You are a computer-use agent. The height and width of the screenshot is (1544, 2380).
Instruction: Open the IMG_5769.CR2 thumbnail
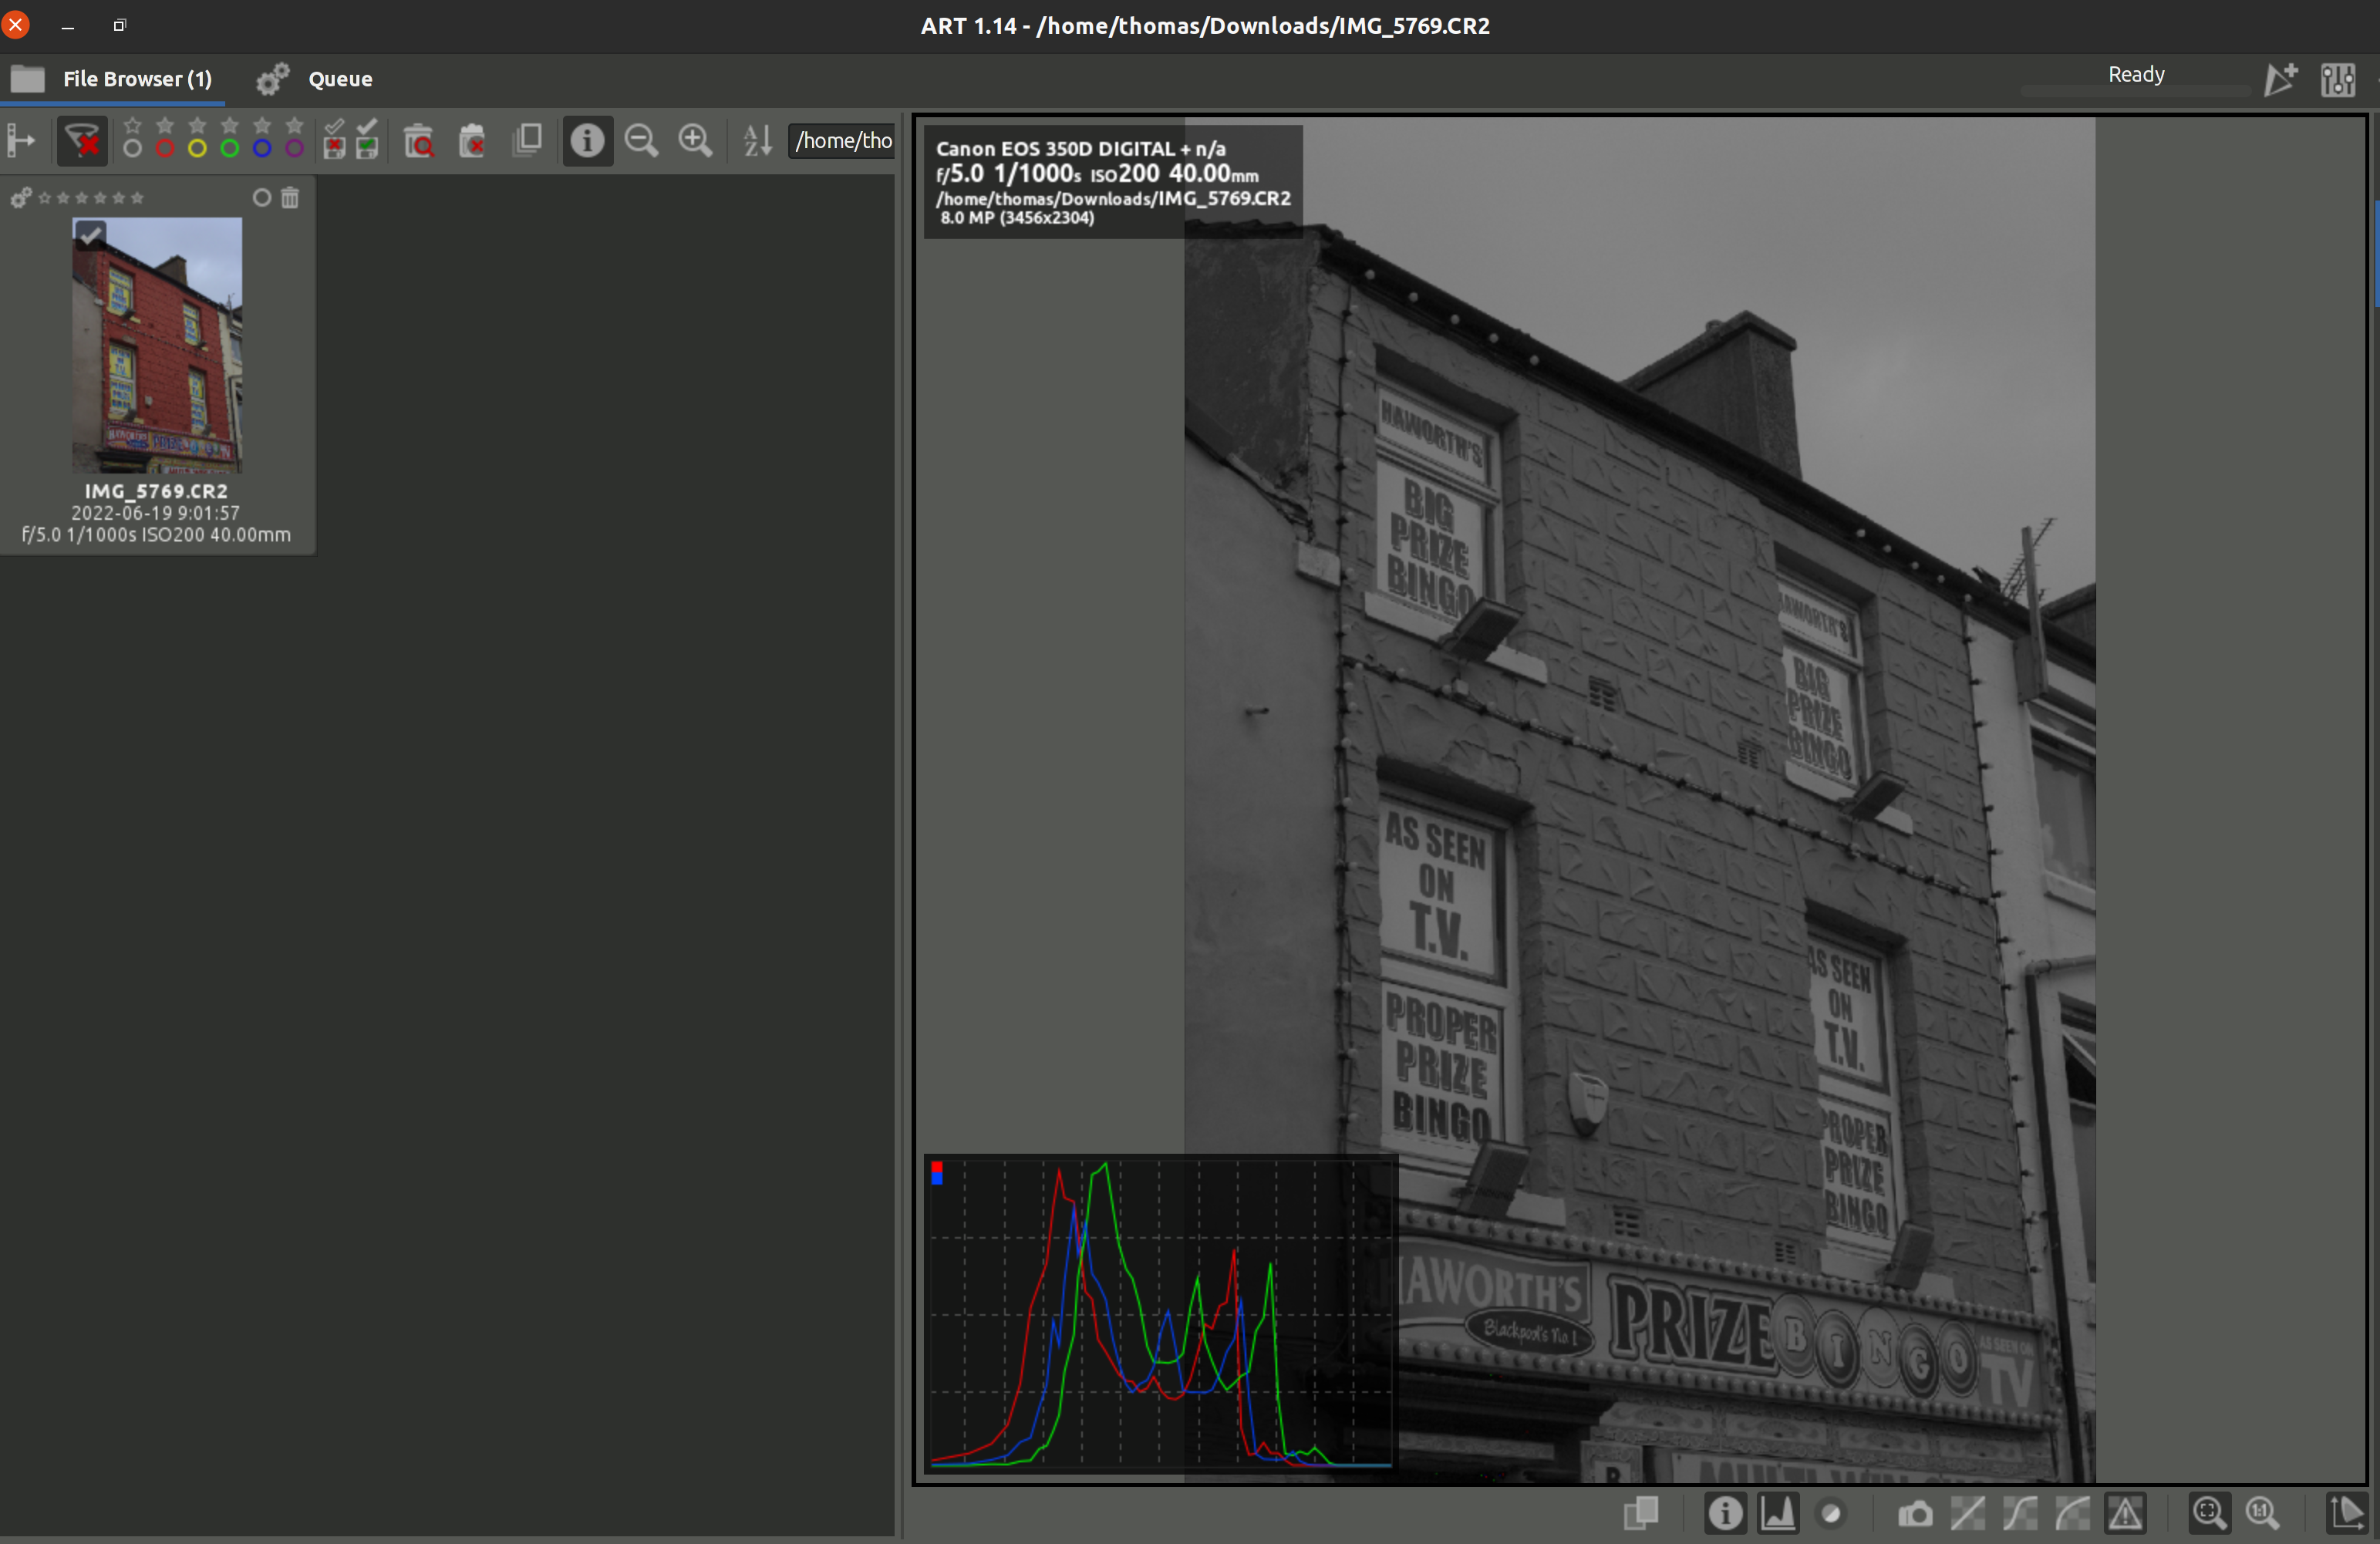[157, 345]
